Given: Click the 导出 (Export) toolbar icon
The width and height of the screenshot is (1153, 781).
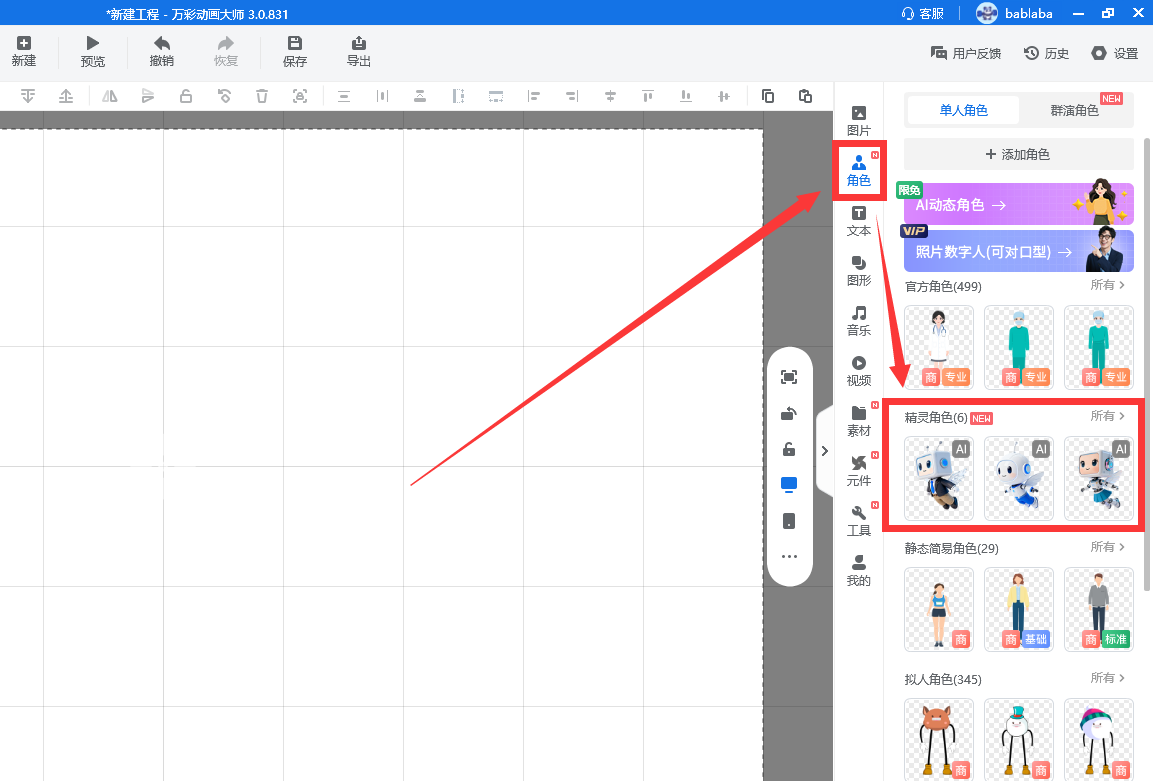Looking at the screenshot, I should coord(358,51).
